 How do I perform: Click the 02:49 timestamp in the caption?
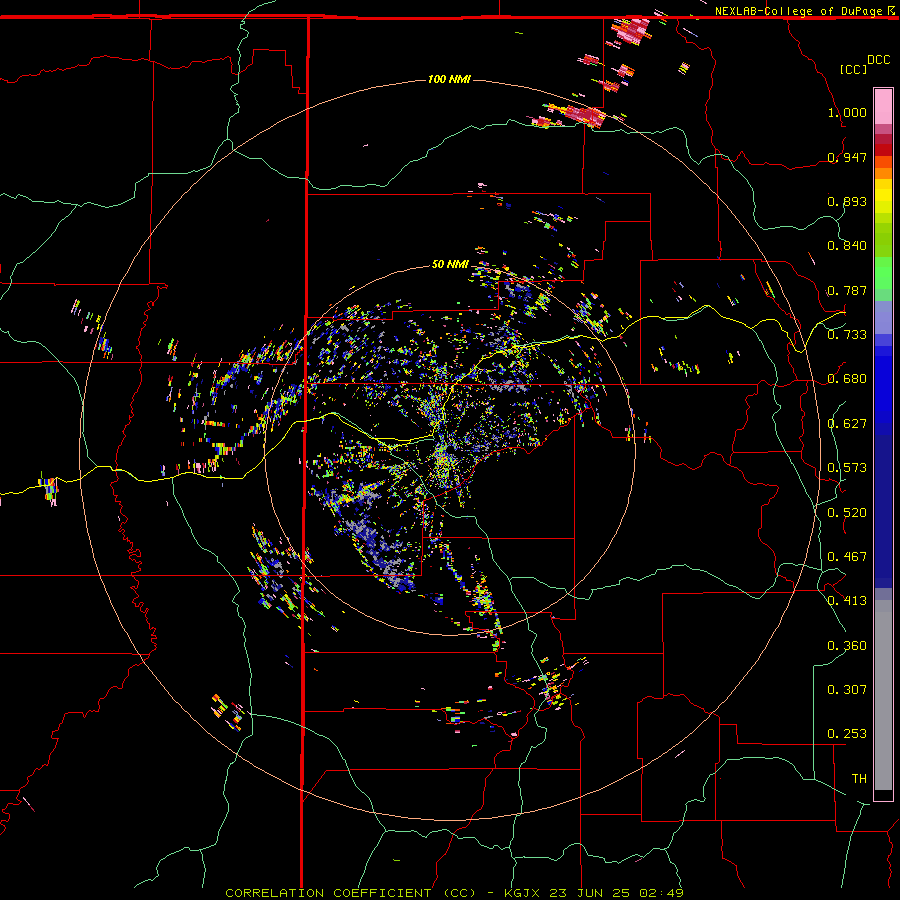(x=660, y=893)
